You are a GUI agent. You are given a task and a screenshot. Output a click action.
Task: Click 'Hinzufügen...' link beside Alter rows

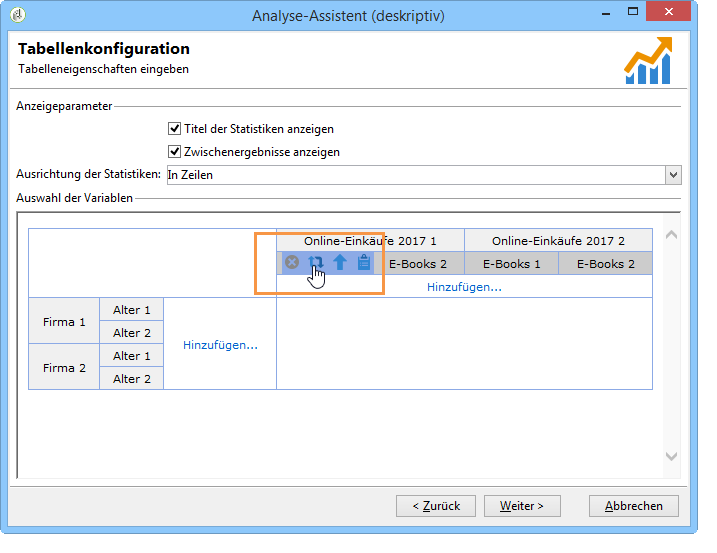[x=220, y=345]
